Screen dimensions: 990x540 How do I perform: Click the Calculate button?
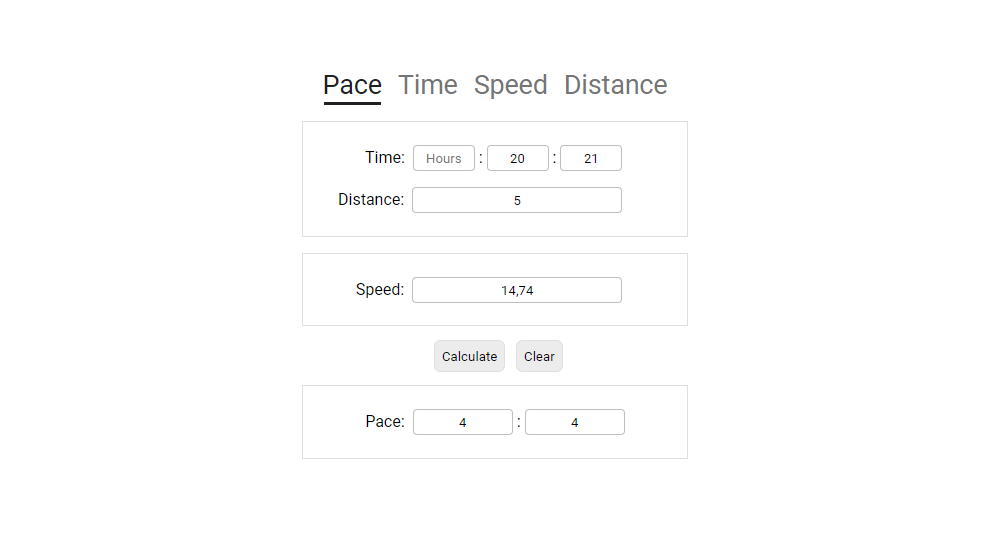469,356
